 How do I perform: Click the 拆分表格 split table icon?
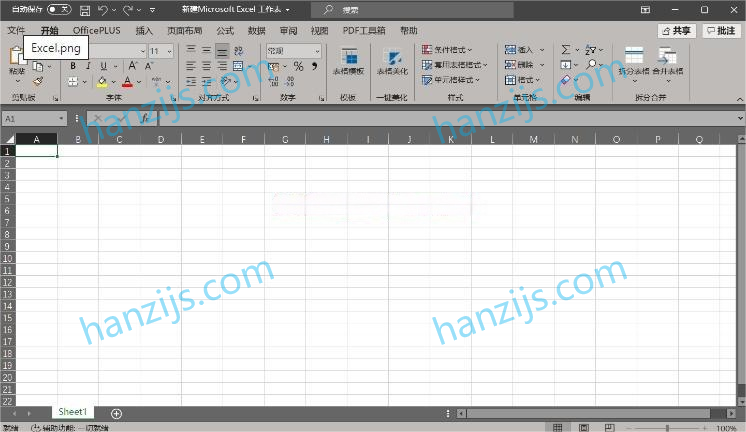click(633, 60)
